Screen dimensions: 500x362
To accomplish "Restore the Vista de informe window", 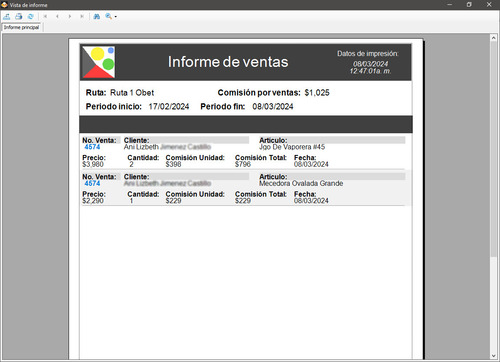I will (469, 5).
